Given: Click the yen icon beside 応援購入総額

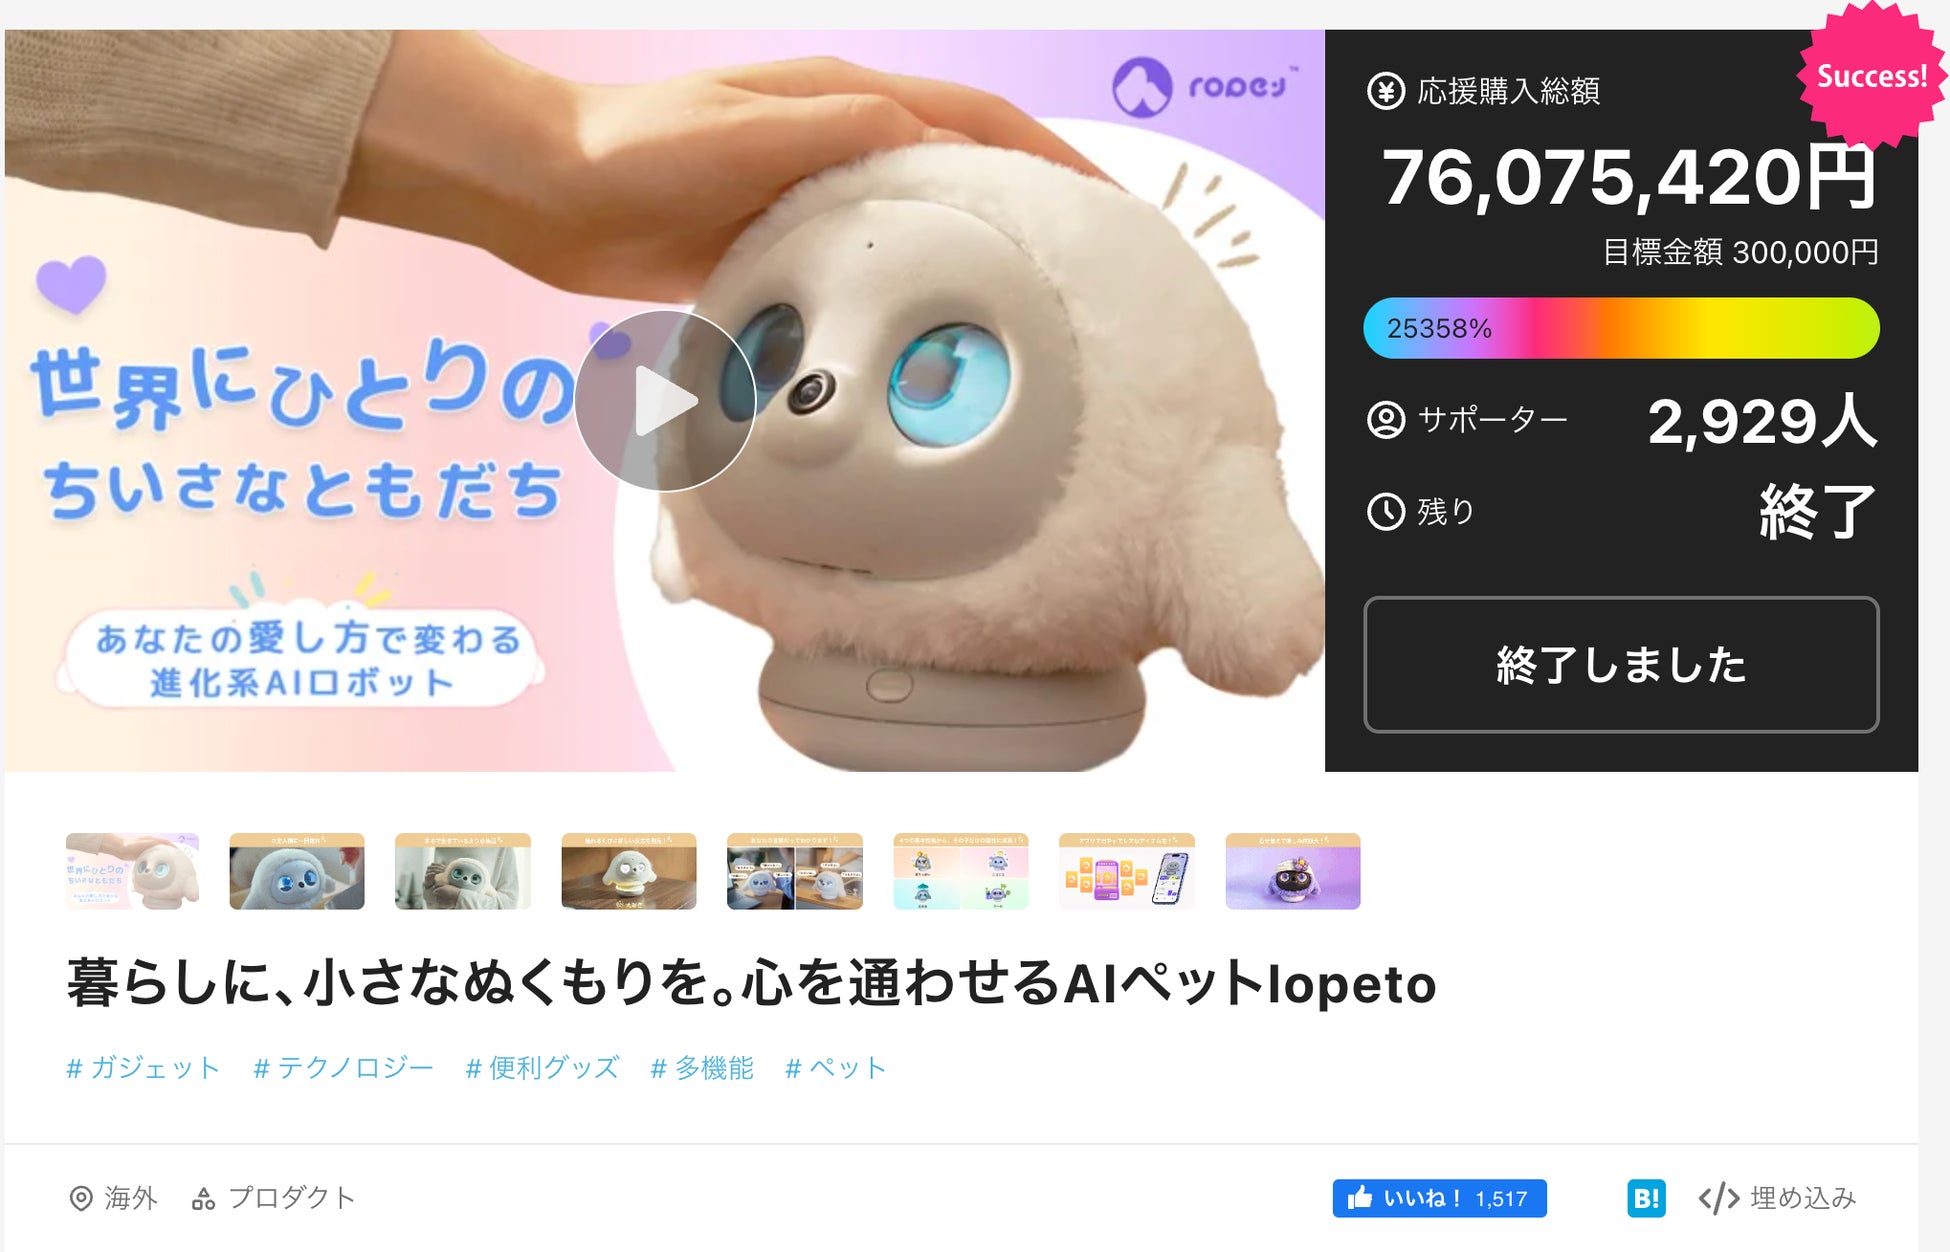Looking at the screenshot, I should pos(1386,91).
